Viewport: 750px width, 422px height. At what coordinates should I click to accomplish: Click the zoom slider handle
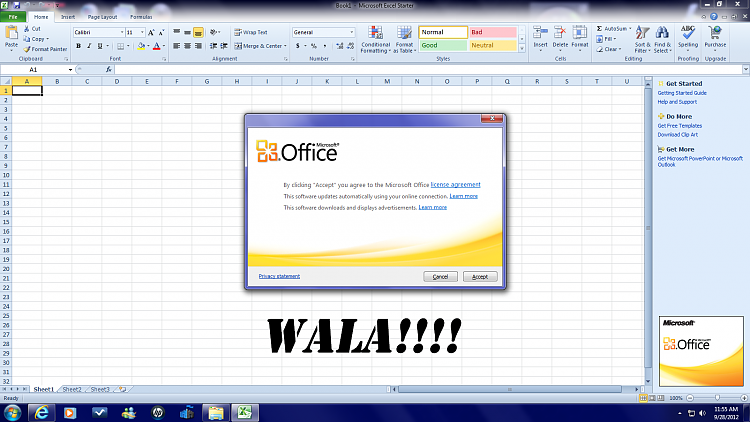click(717, 398)
